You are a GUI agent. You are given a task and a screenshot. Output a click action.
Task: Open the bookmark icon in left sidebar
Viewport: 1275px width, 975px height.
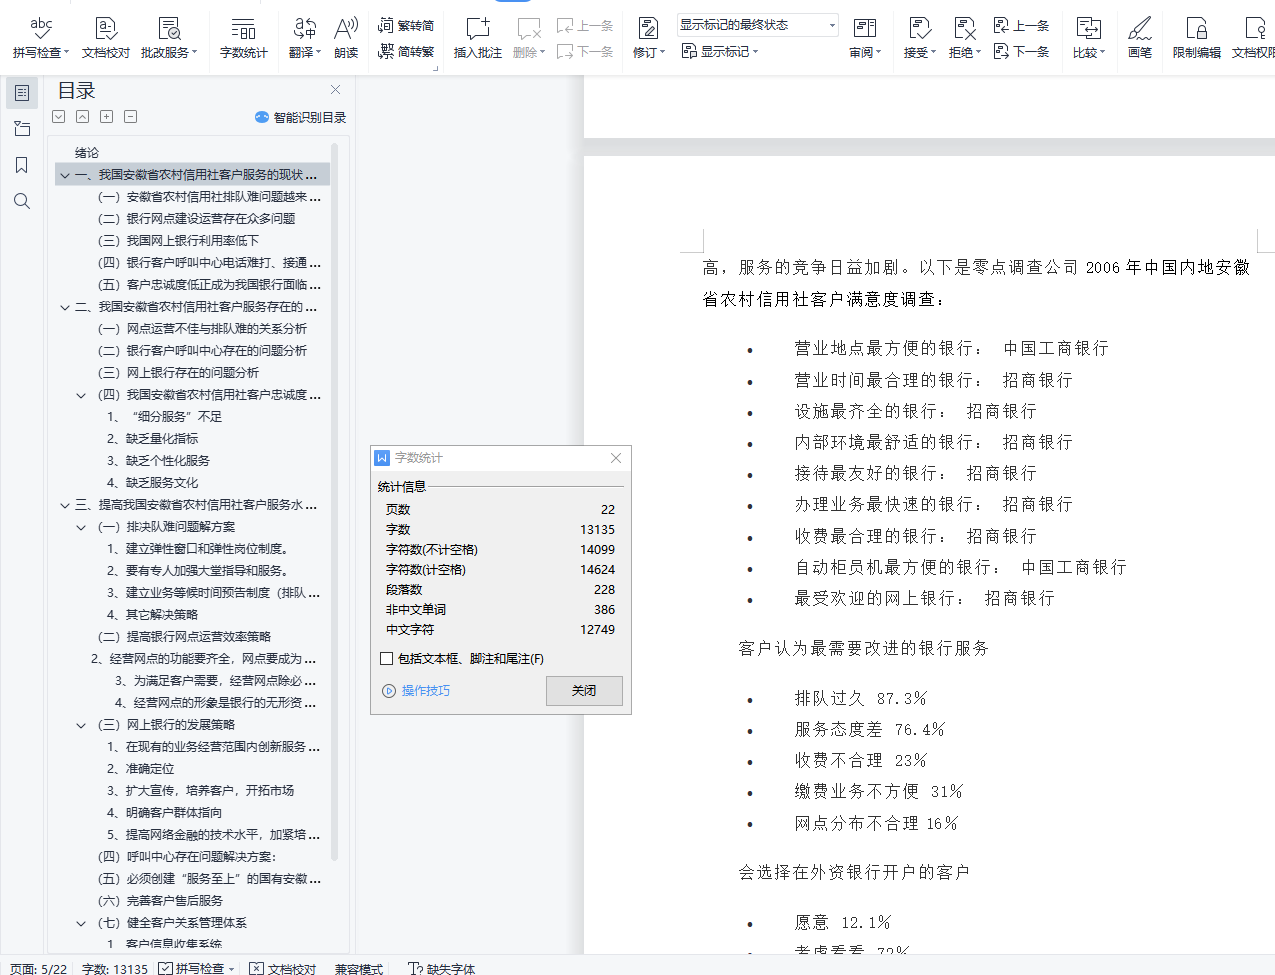22,165
